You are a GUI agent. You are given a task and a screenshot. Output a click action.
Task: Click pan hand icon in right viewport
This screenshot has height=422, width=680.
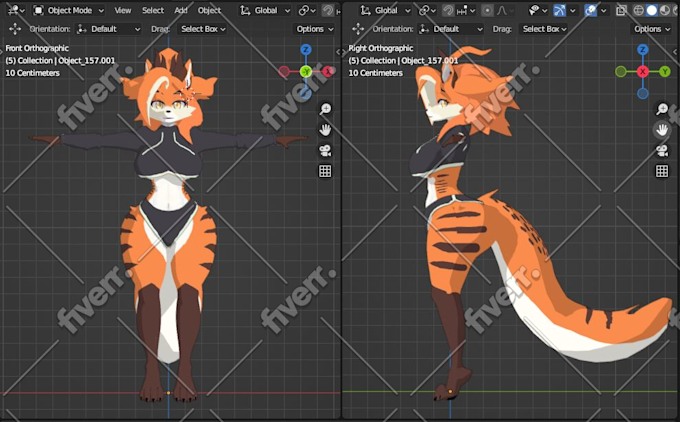(662, 129)
